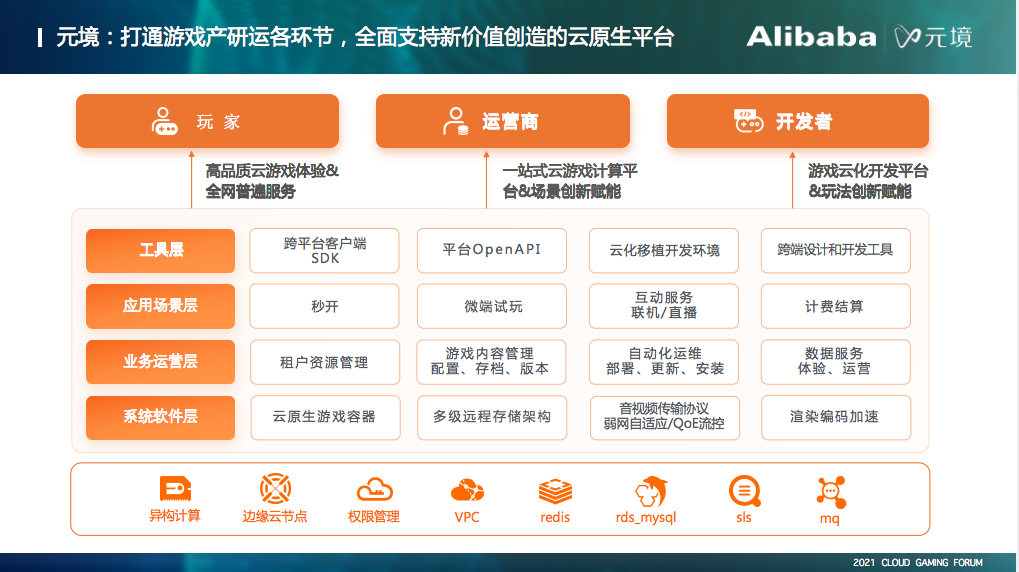Click the 一站式云游戏计算平 text
The image size is (1019, 572).
[x=570, y=171]
